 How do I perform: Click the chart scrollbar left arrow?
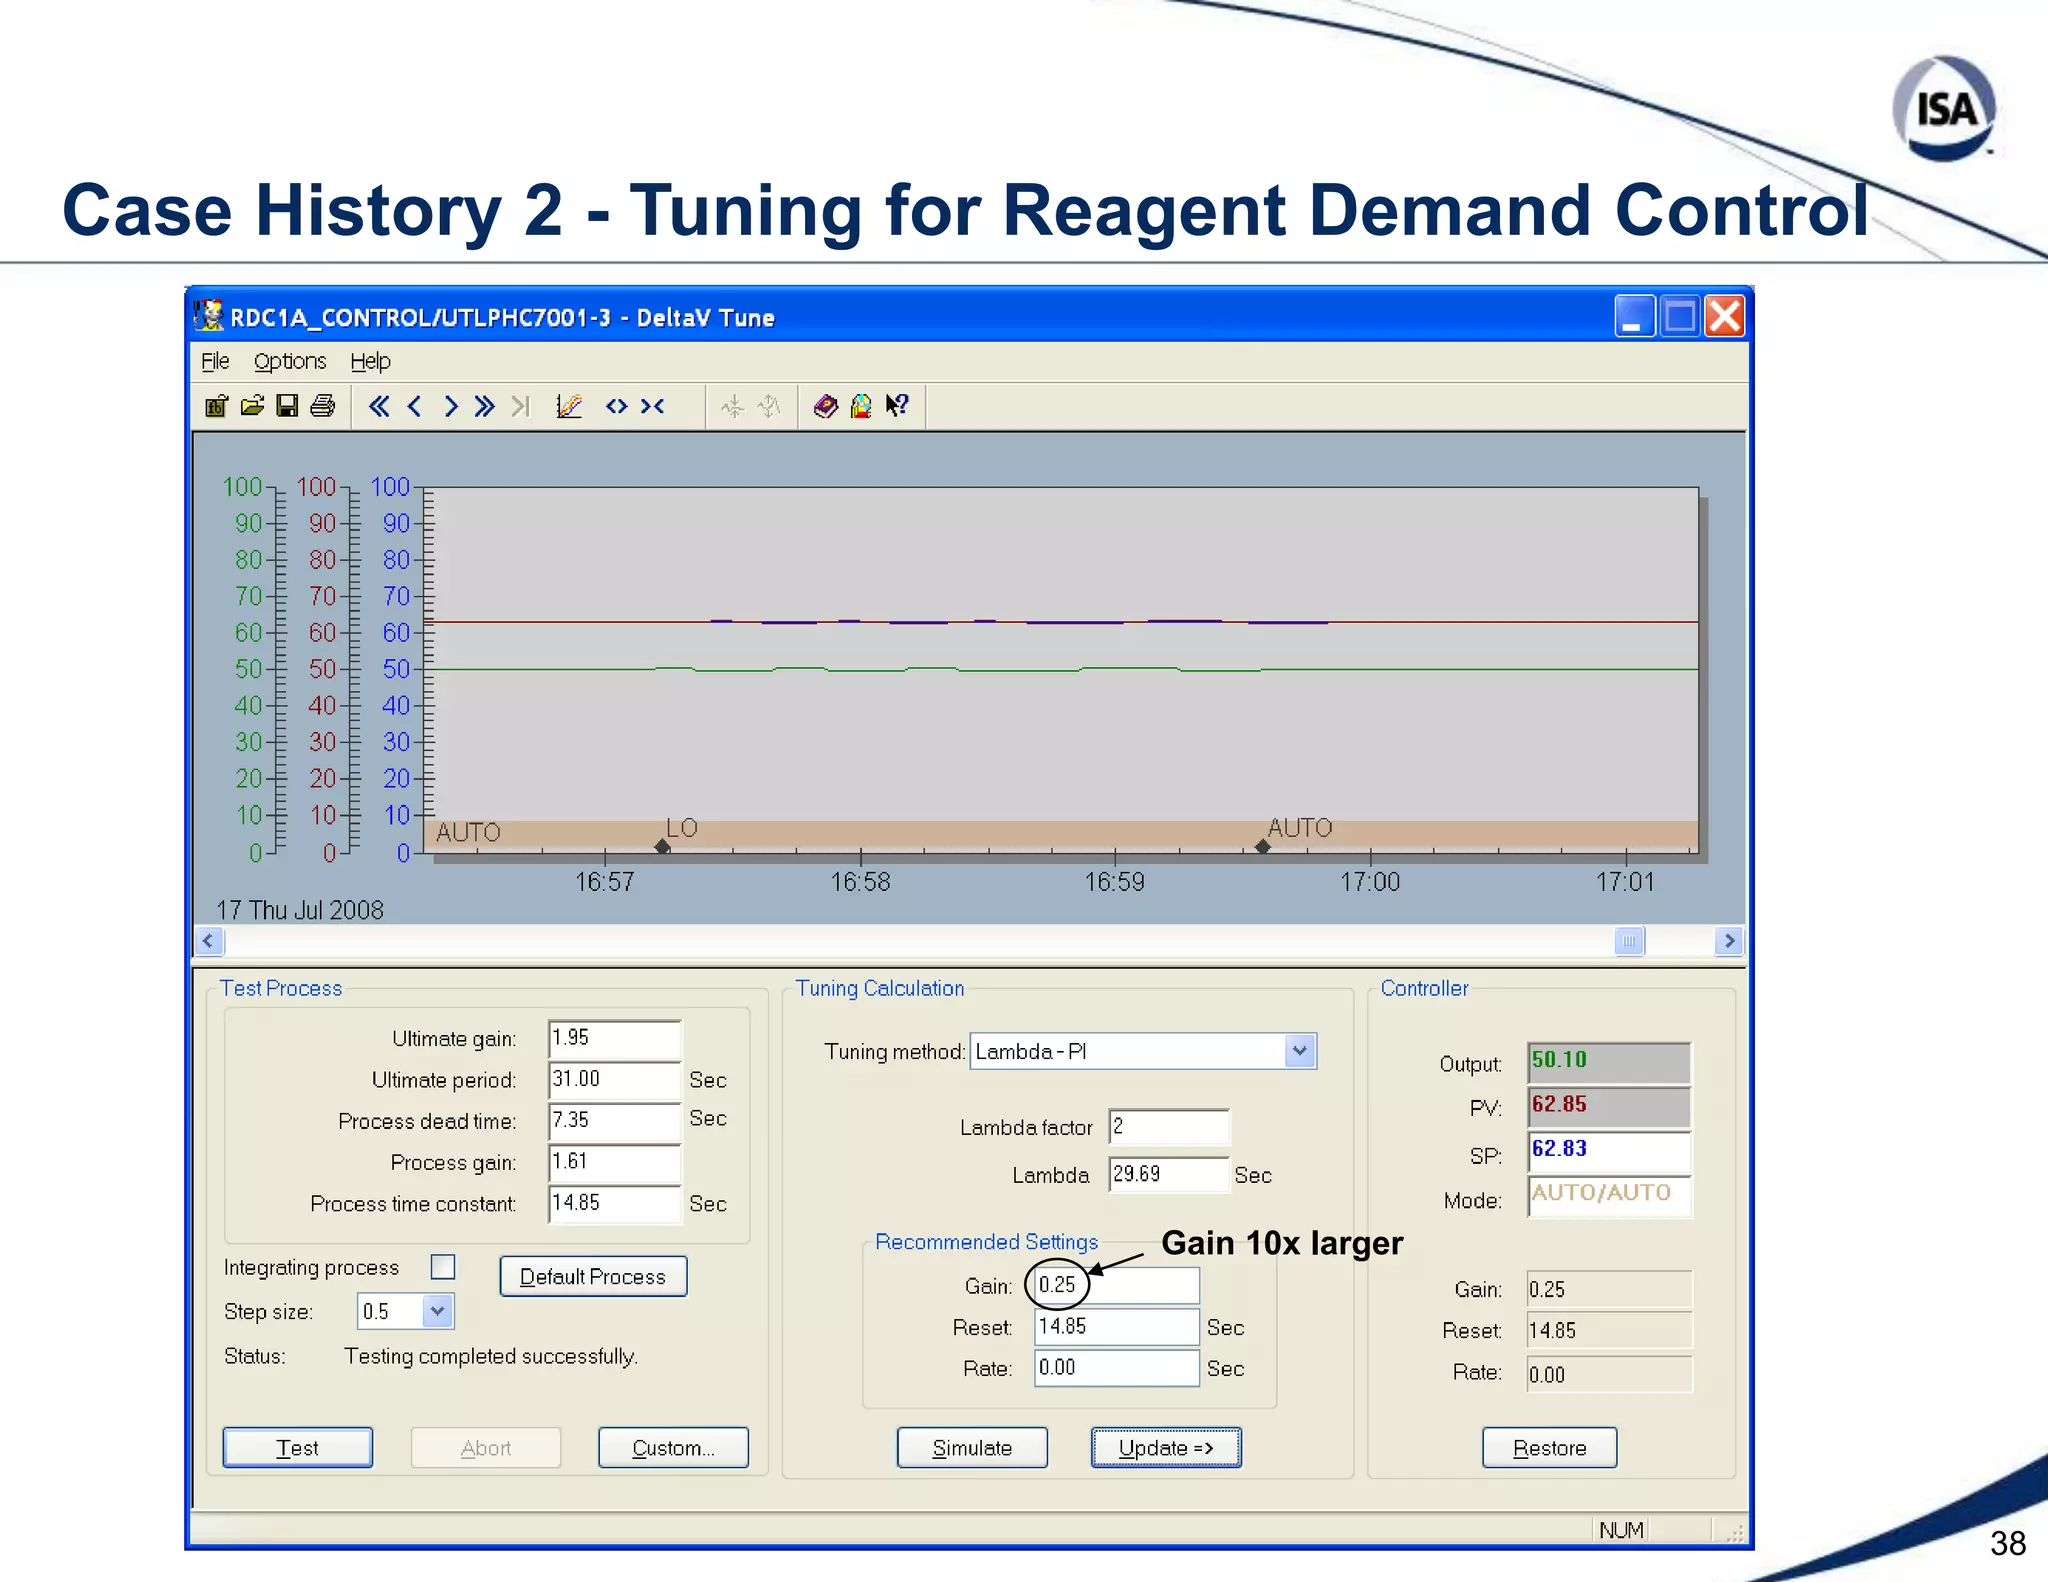(208, 941)
